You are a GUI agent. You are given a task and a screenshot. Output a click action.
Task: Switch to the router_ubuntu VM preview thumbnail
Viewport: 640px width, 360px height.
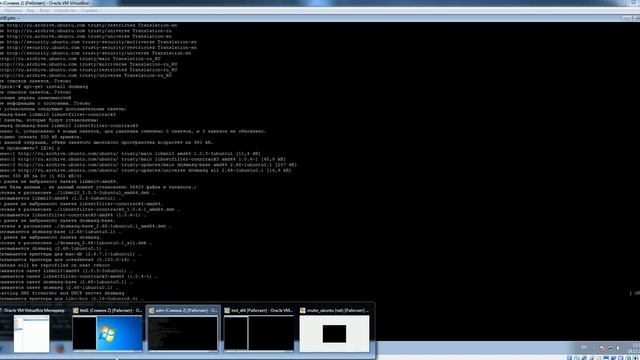(x=334, y=333)
